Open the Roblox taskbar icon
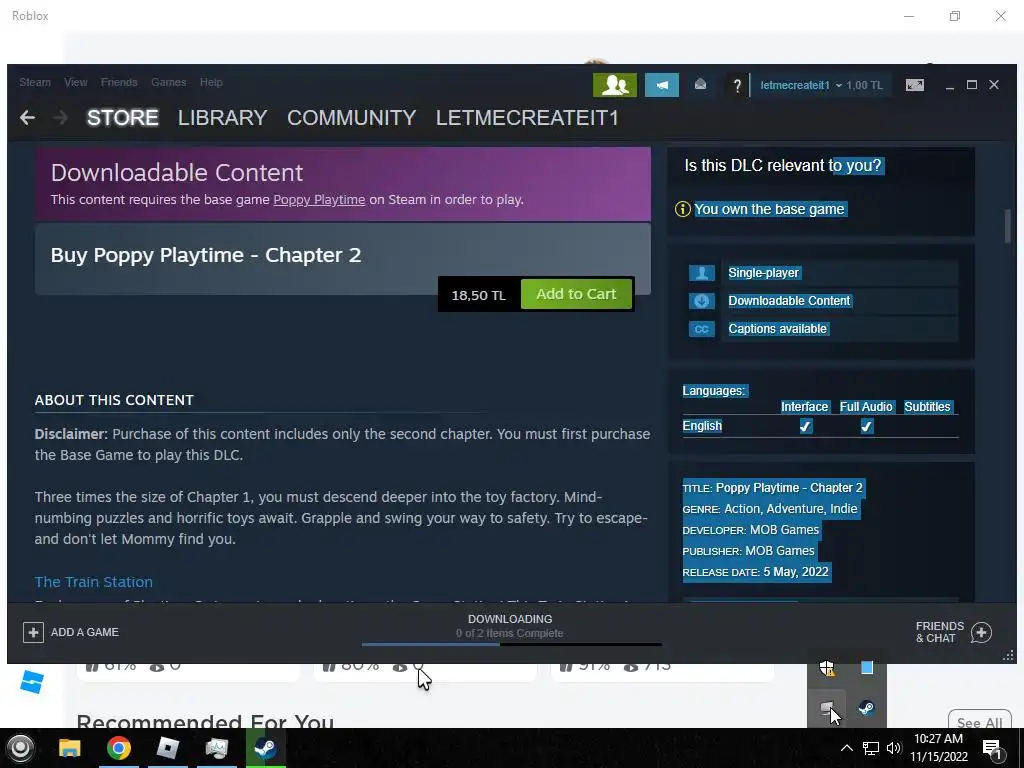This screenshot has width=1024, height=768. point(168,748)
